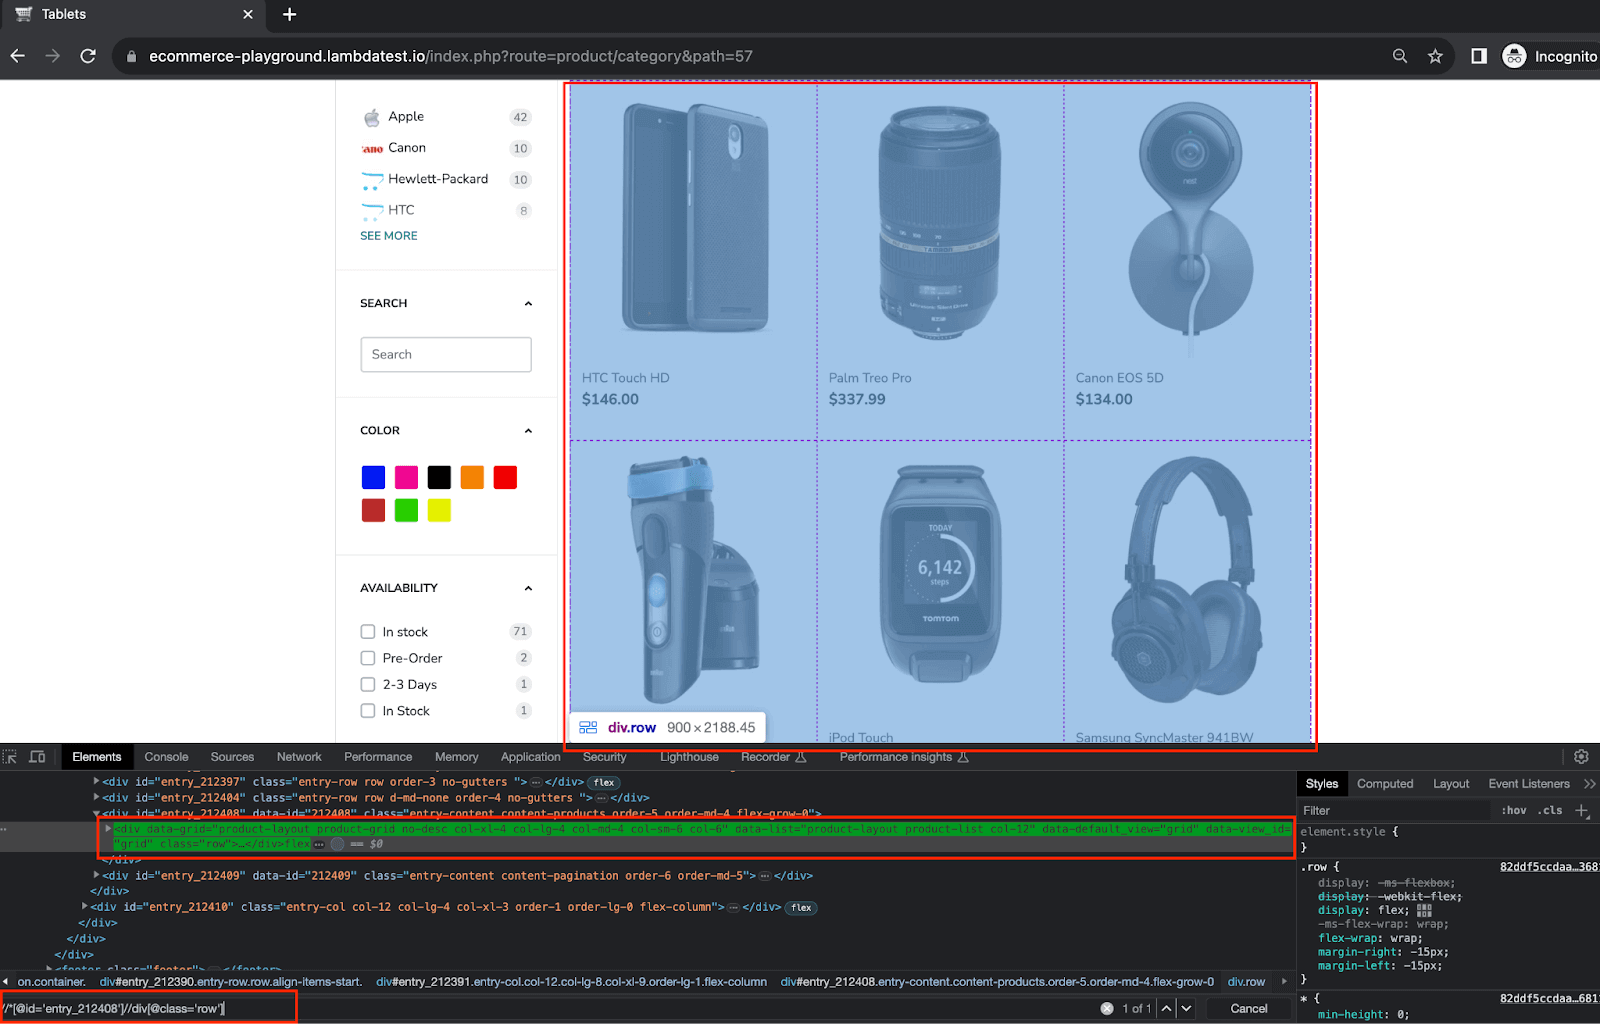Tick the 2-3 Days availability checkbox
The height and width of the screenshot is (1024, 1600).
point(368,685)
